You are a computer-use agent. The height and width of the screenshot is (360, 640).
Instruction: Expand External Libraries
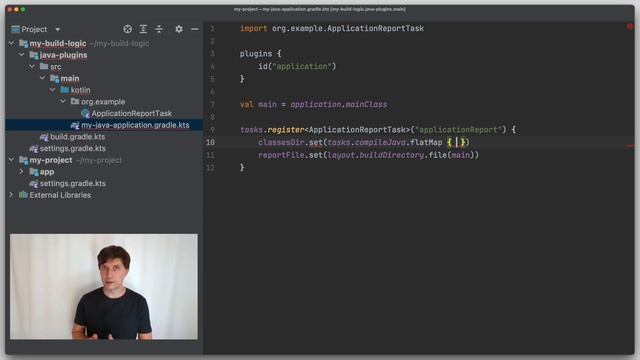coord(11,195)
